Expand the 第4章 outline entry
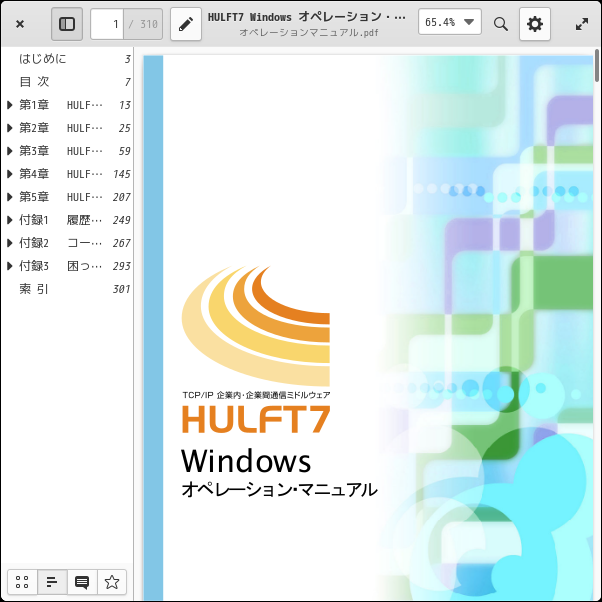 [x=10, y=174]
